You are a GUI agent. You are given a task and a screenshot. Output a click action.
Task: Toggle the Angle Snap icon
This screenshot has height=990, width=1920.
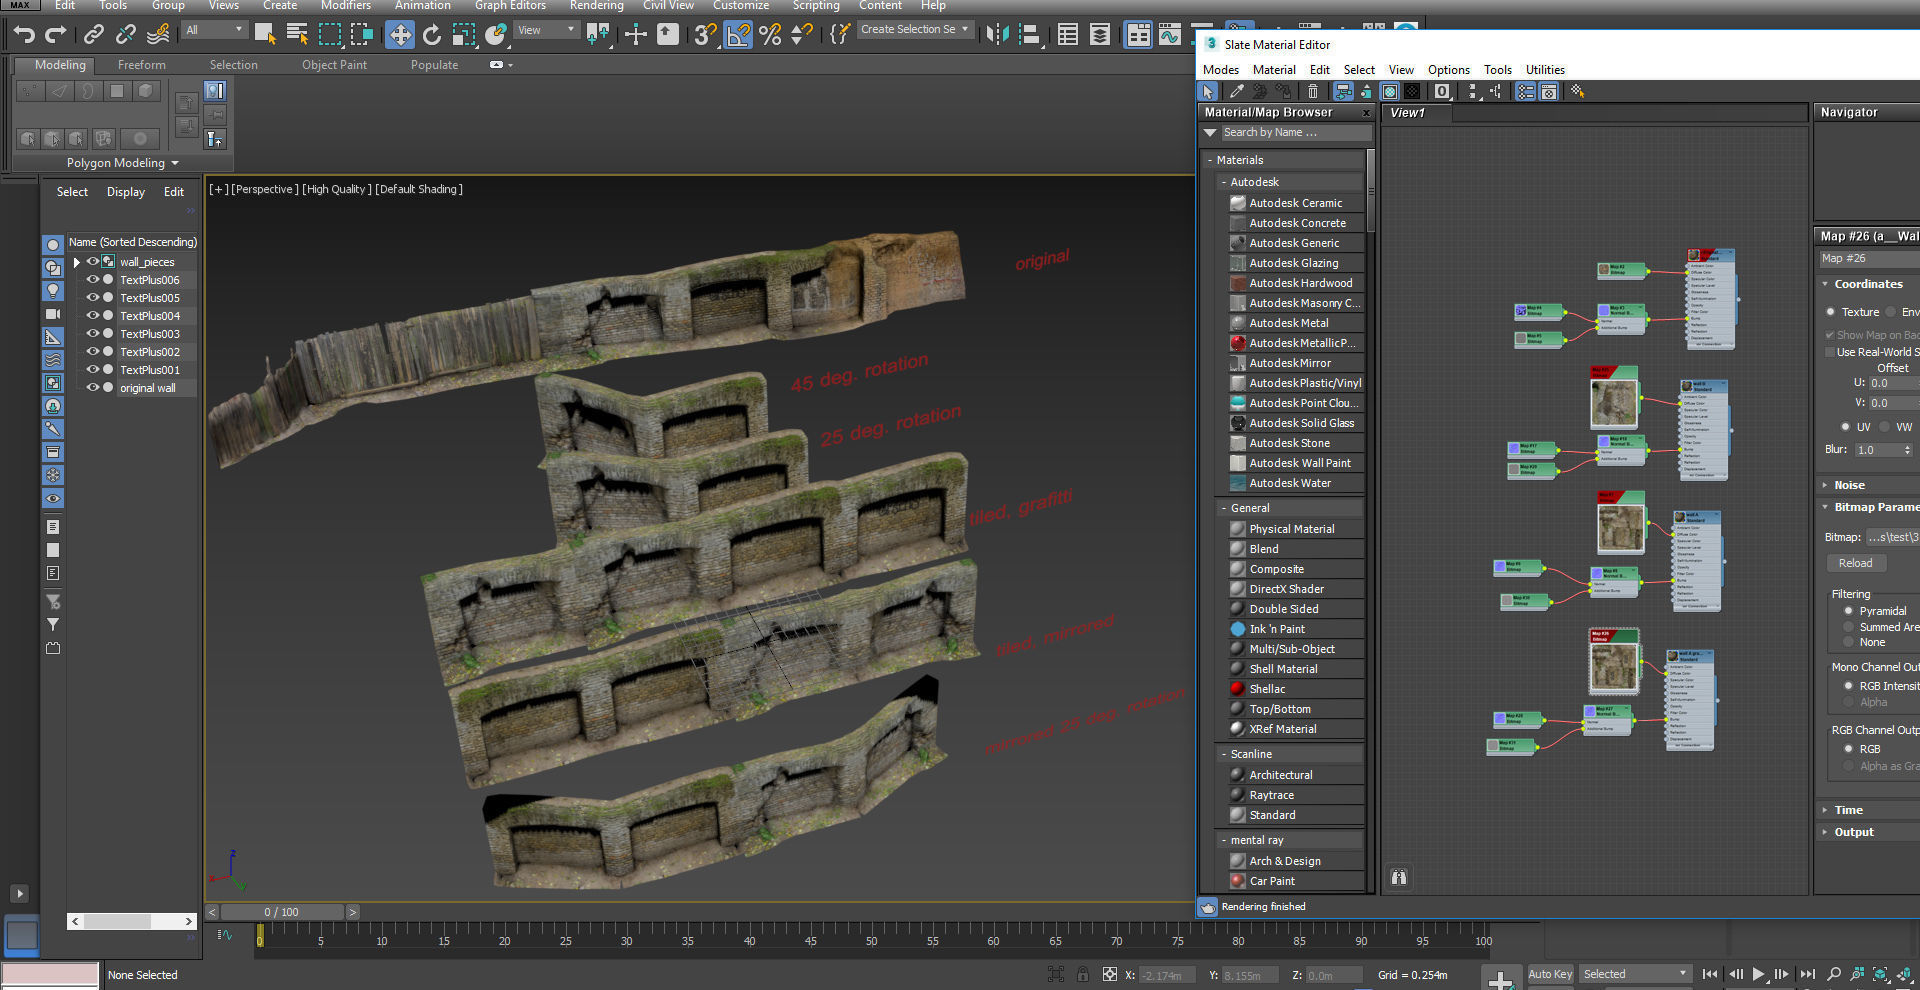click(738, 35)
